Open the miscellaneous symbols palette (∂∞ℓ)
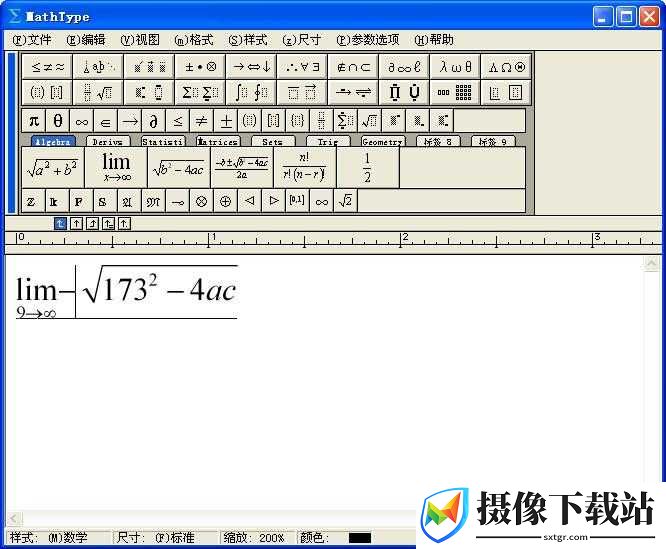This screenshot has width=666, height=549. [x=404, y=67]
